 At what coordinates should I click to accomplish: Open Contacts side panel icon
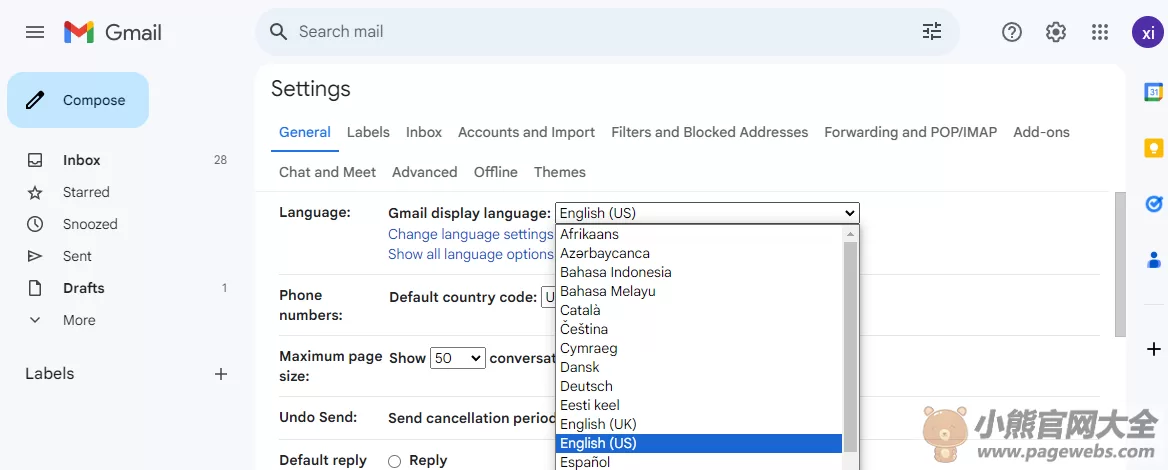coord(1153,259)
